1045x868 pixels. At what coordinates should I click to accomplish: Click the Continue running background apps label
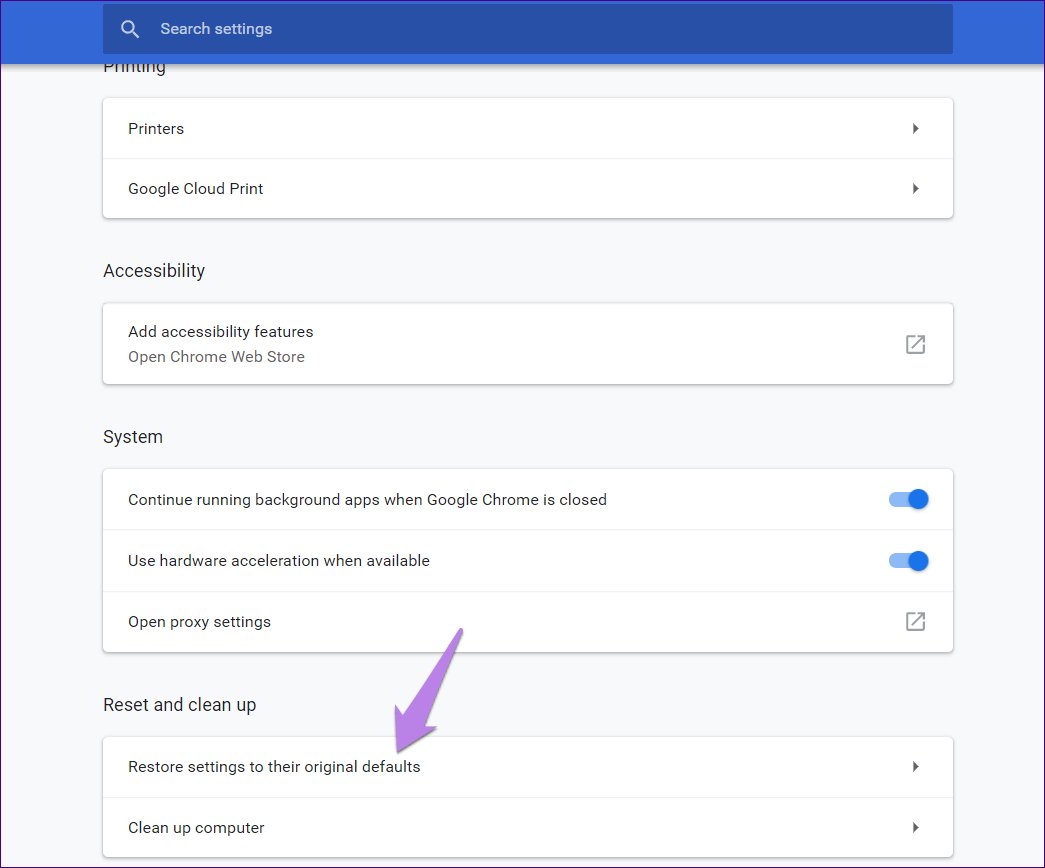tap(367, 499)
